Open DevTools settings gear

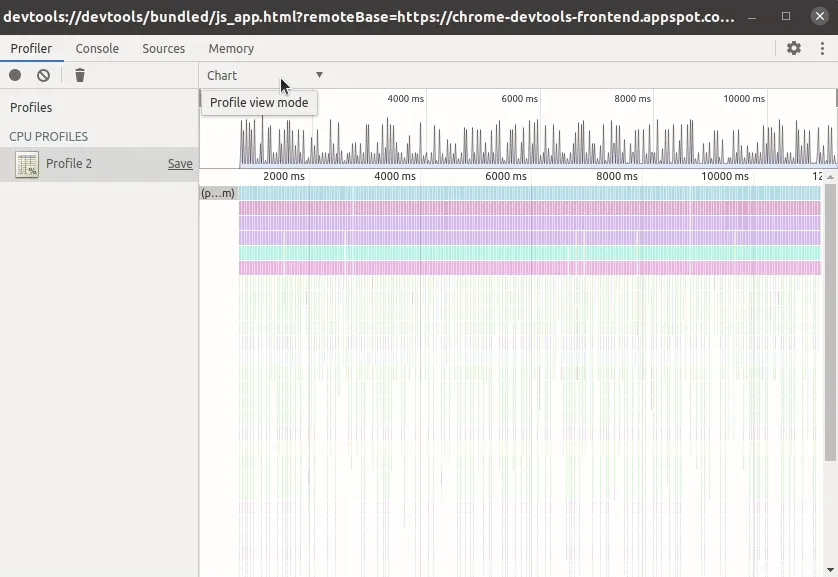[x=794, y=48]
